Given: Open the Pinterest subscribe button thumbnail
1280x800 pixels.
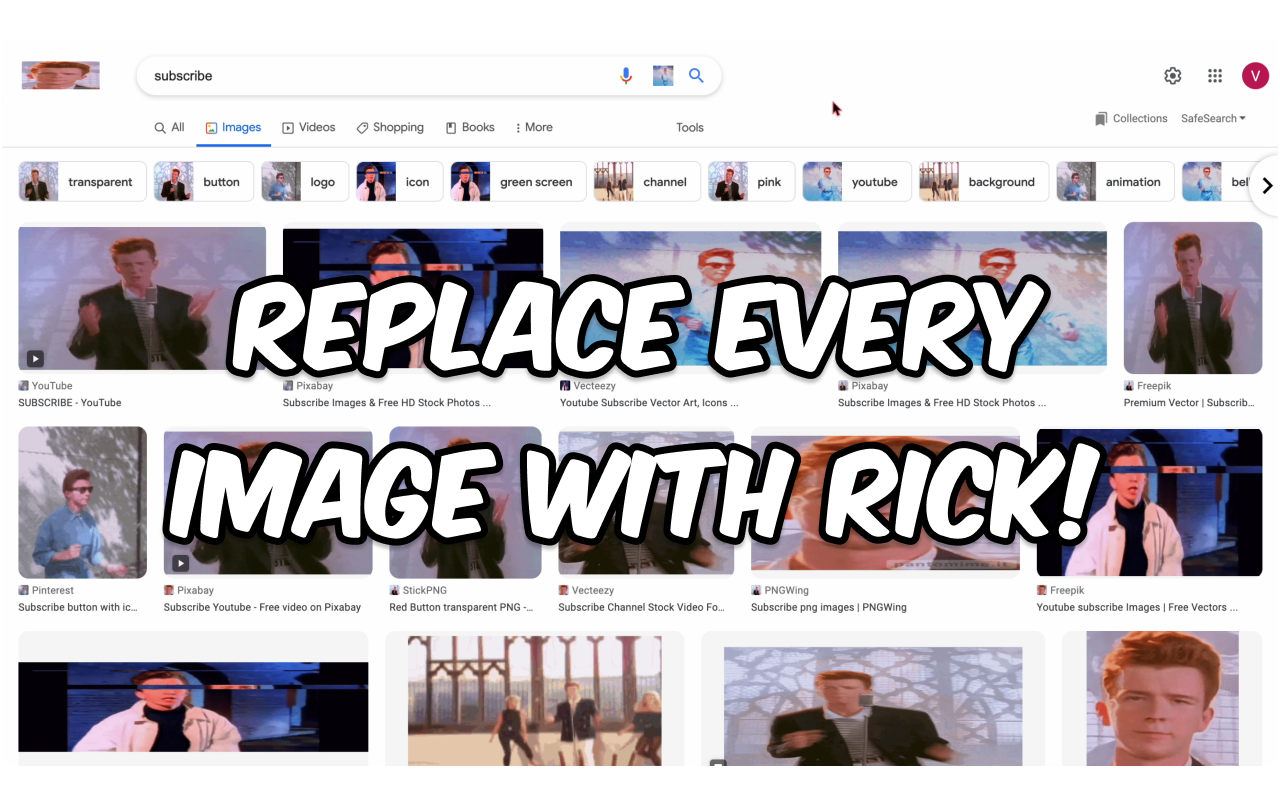Looking at the screenshot, I should pos(82,502).
